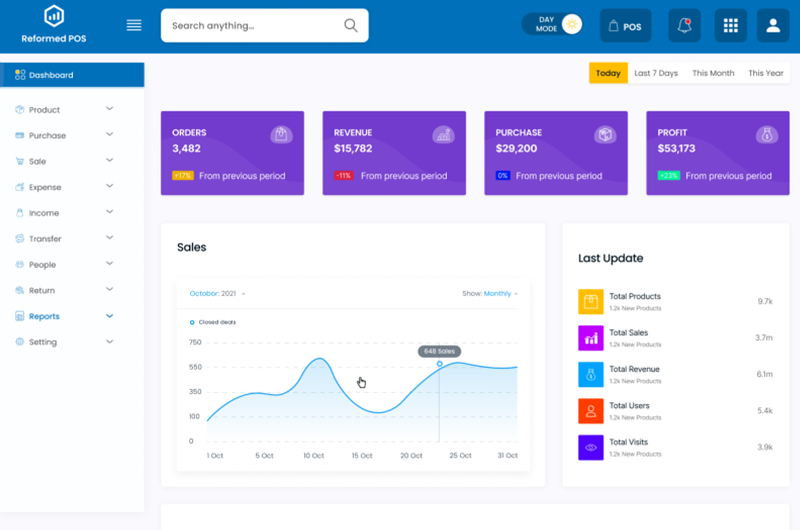The height and width of the screenshot is (530, 800).
Task: Click in the Search anything field
Action: pos(264,26)
